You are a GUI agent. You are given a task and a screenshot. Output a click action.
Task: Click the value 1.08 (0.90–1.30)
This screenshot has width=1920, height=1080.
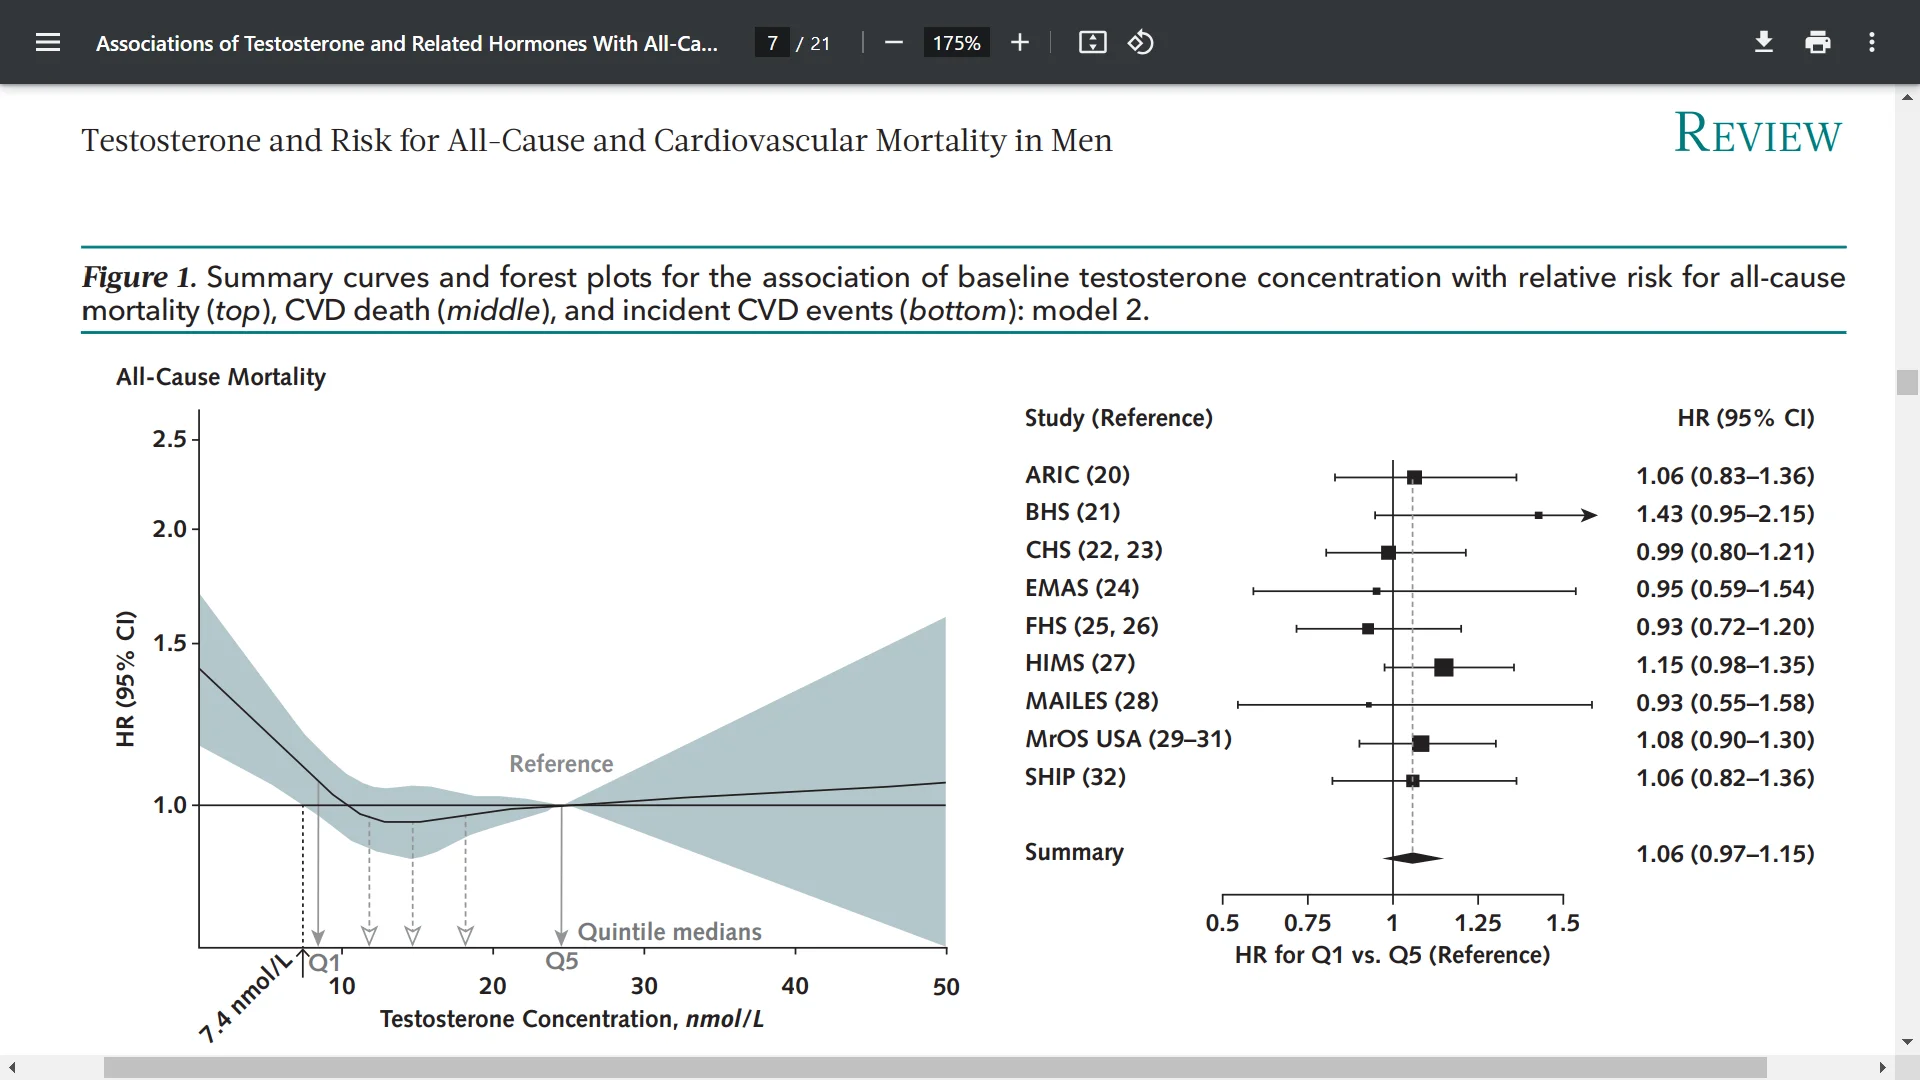pos(1725,740)
